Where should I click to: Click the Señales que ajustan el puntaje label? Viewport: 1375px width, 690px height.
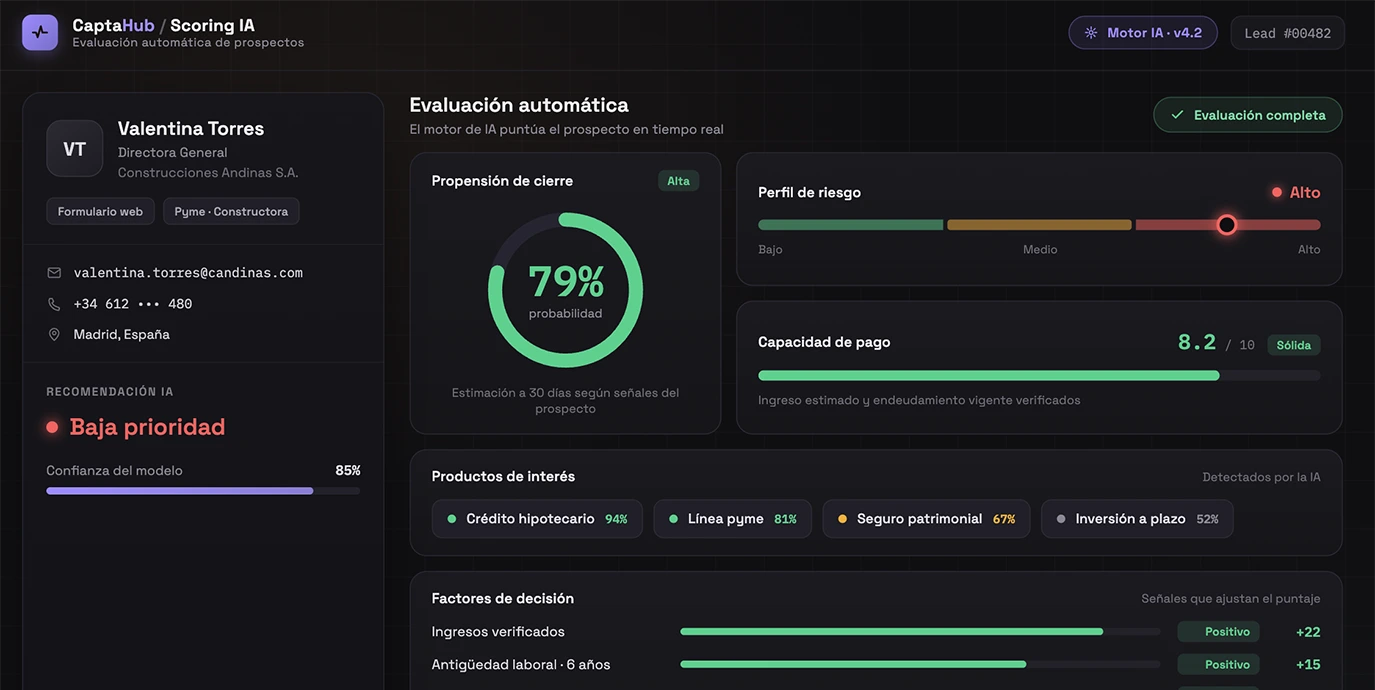1231,599
